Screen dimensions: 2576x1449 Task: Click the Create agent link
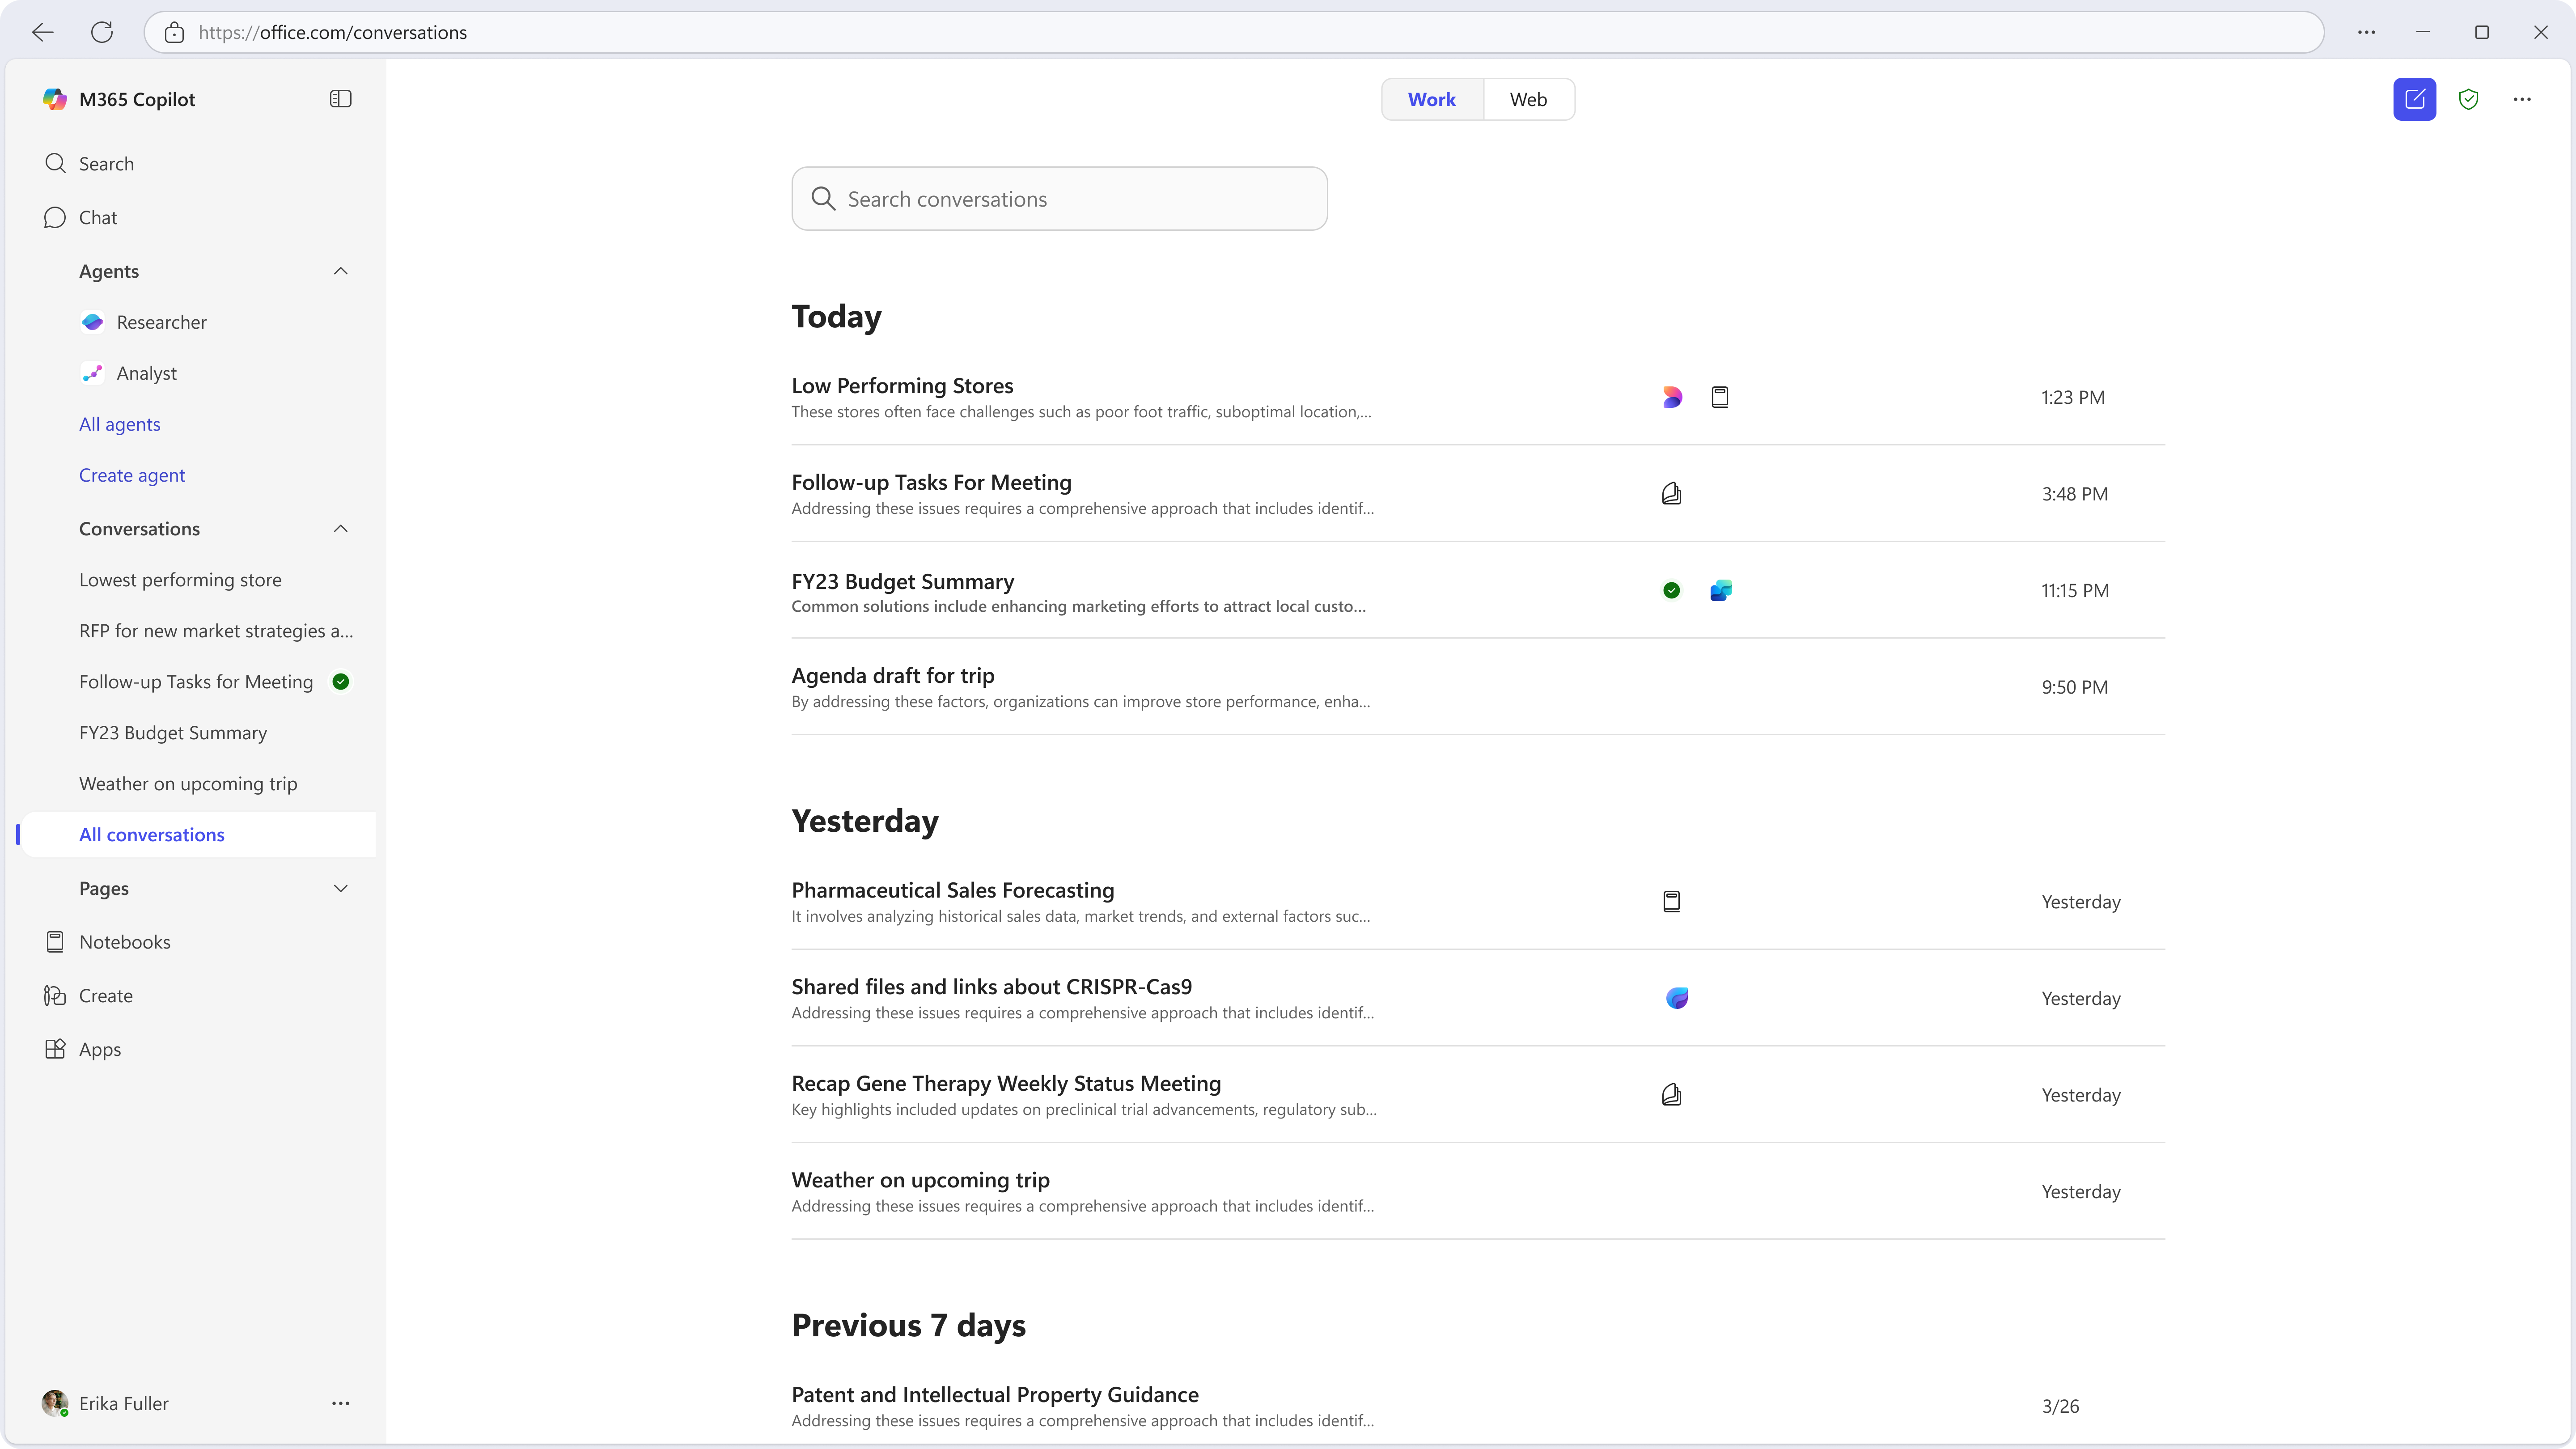[x=132, y=475]
